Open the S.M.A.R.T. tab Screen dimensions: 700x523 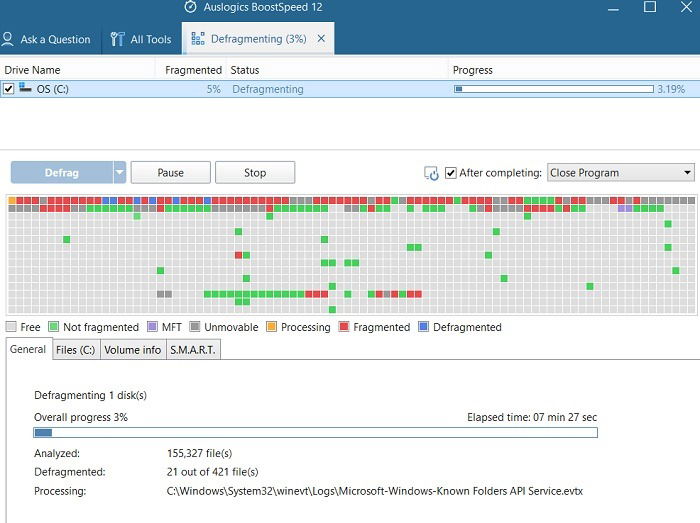coord(193,350)
